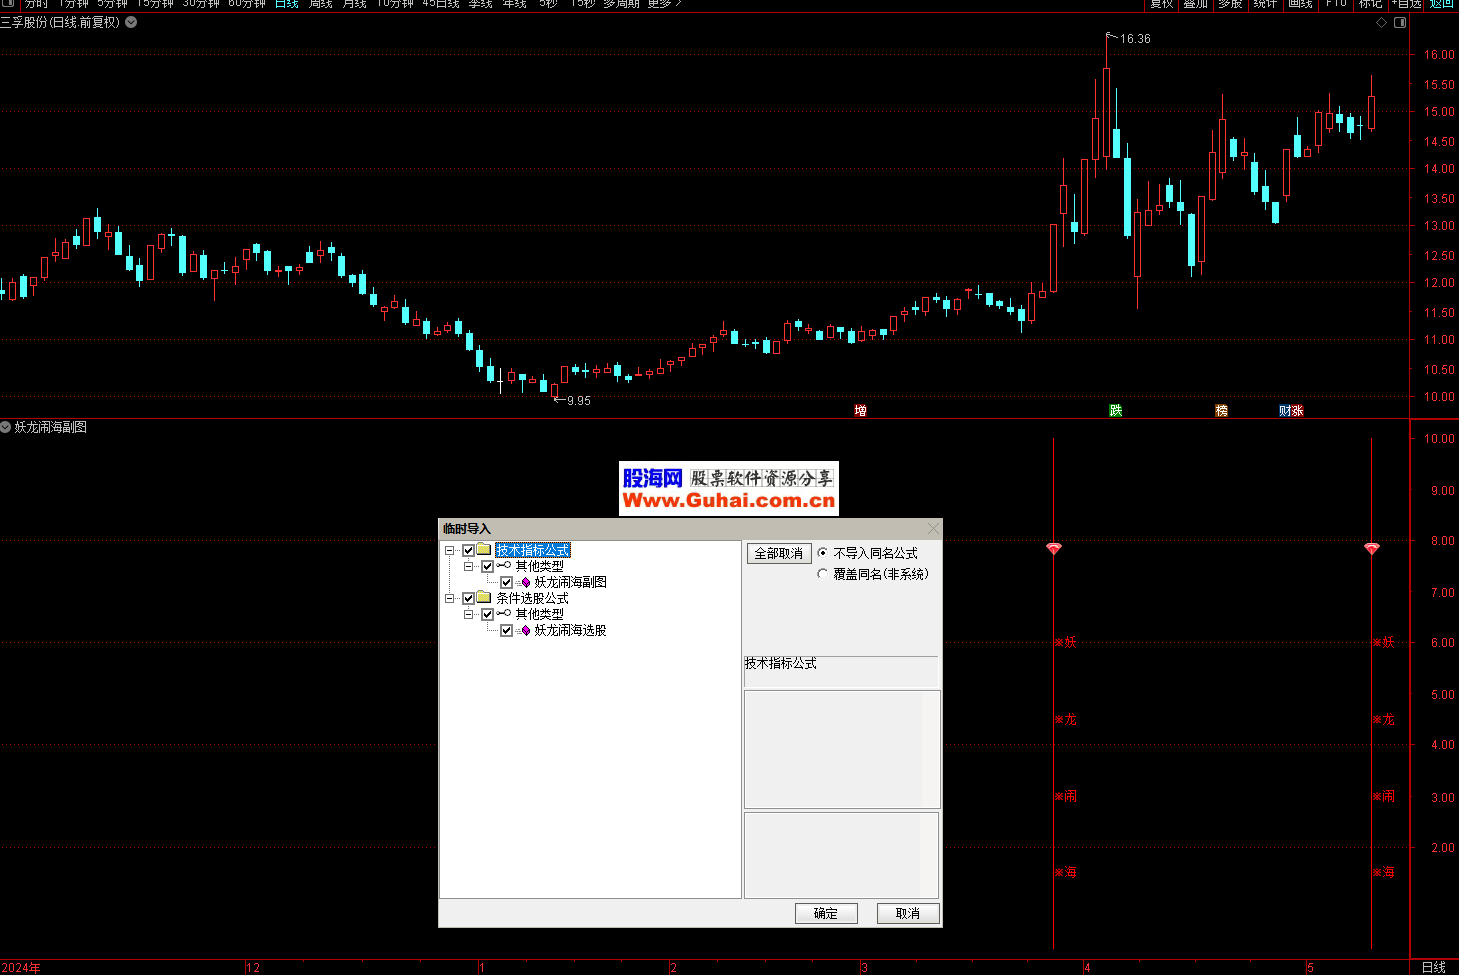Select the 技术指标公式 tree item label
1459x975 pixels.
tap(532, 550)
